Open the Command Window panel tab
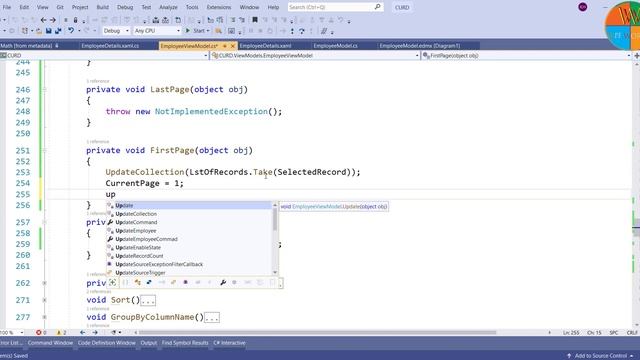The height and width of the screenshot is (360, 640). point(50,343)
